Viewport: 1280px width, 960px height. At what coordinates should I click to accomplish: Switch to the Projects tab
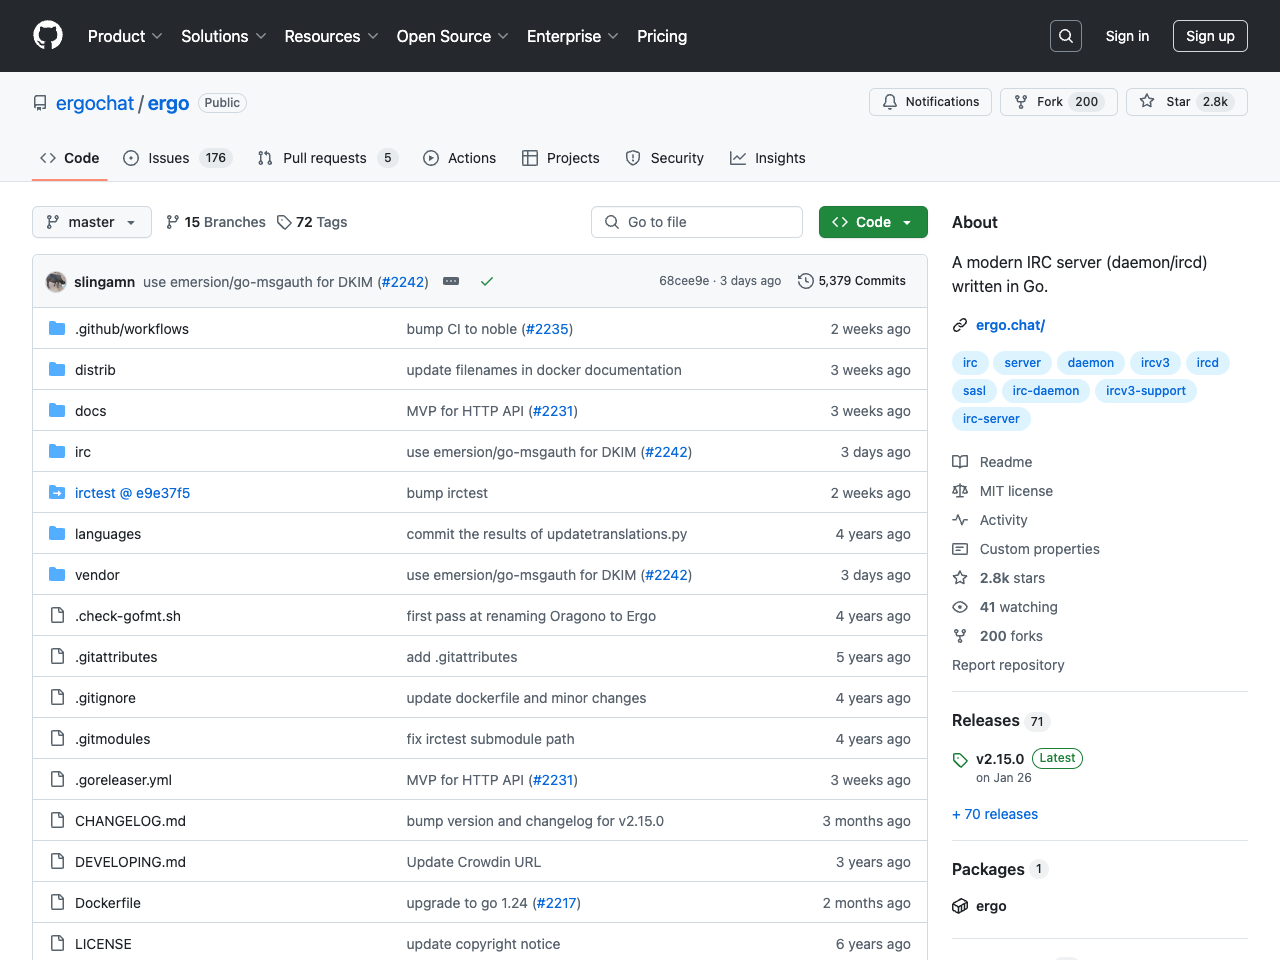click(x=561, y=158)
